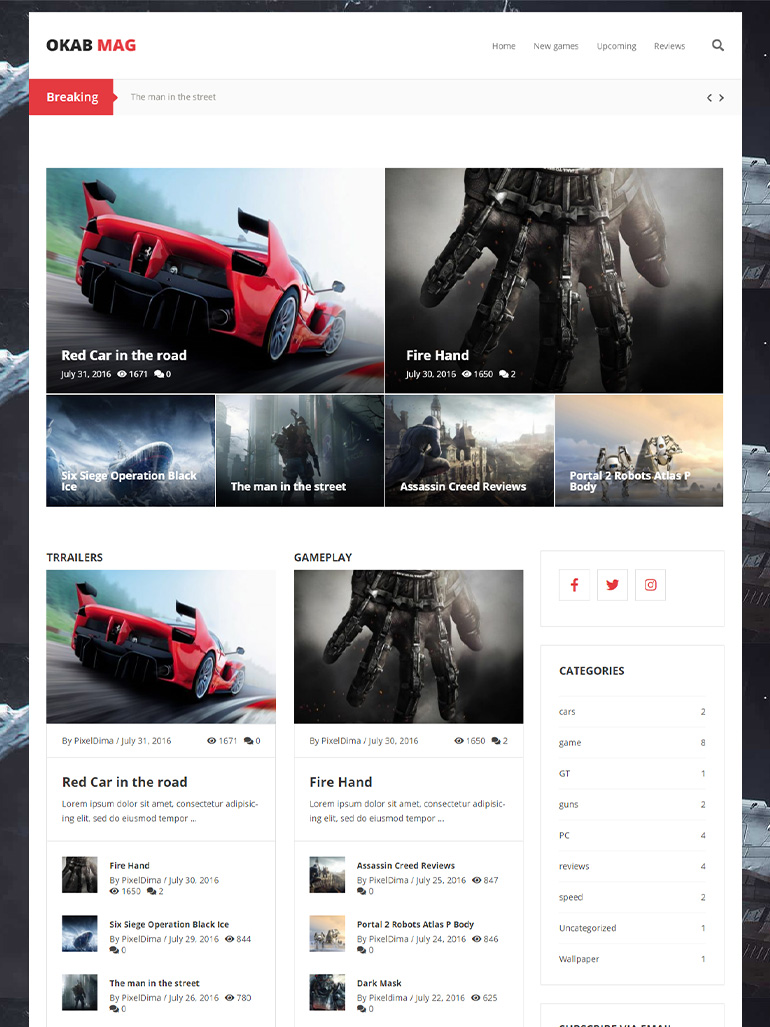Click the TRRAILERS section heading

(x=75, y=557)
